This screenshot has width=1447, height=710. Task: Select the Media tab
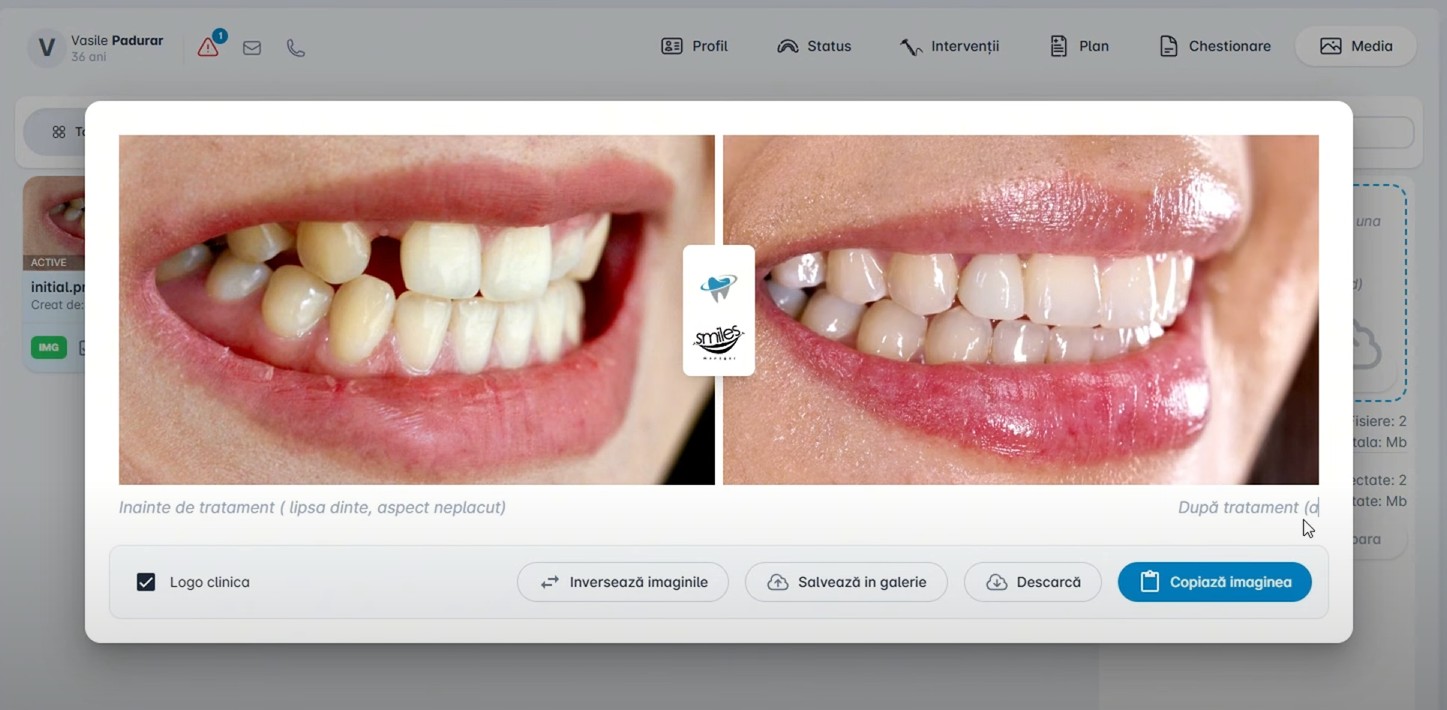tap(1356, 46)
